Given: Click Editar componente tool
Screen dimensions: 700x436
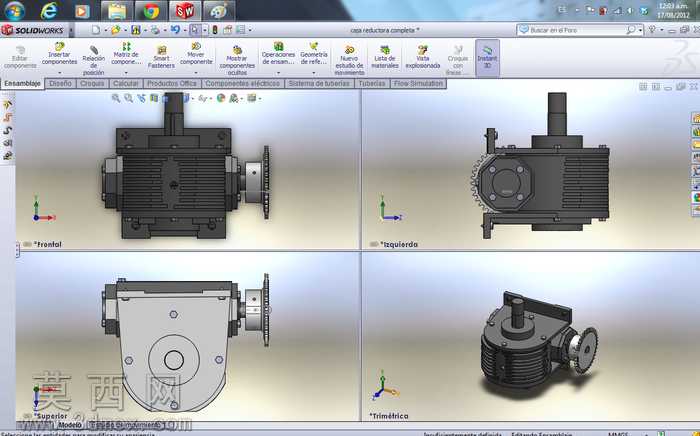Looking at the screenshot, I should pyautogui.click(x=20, y=58).
